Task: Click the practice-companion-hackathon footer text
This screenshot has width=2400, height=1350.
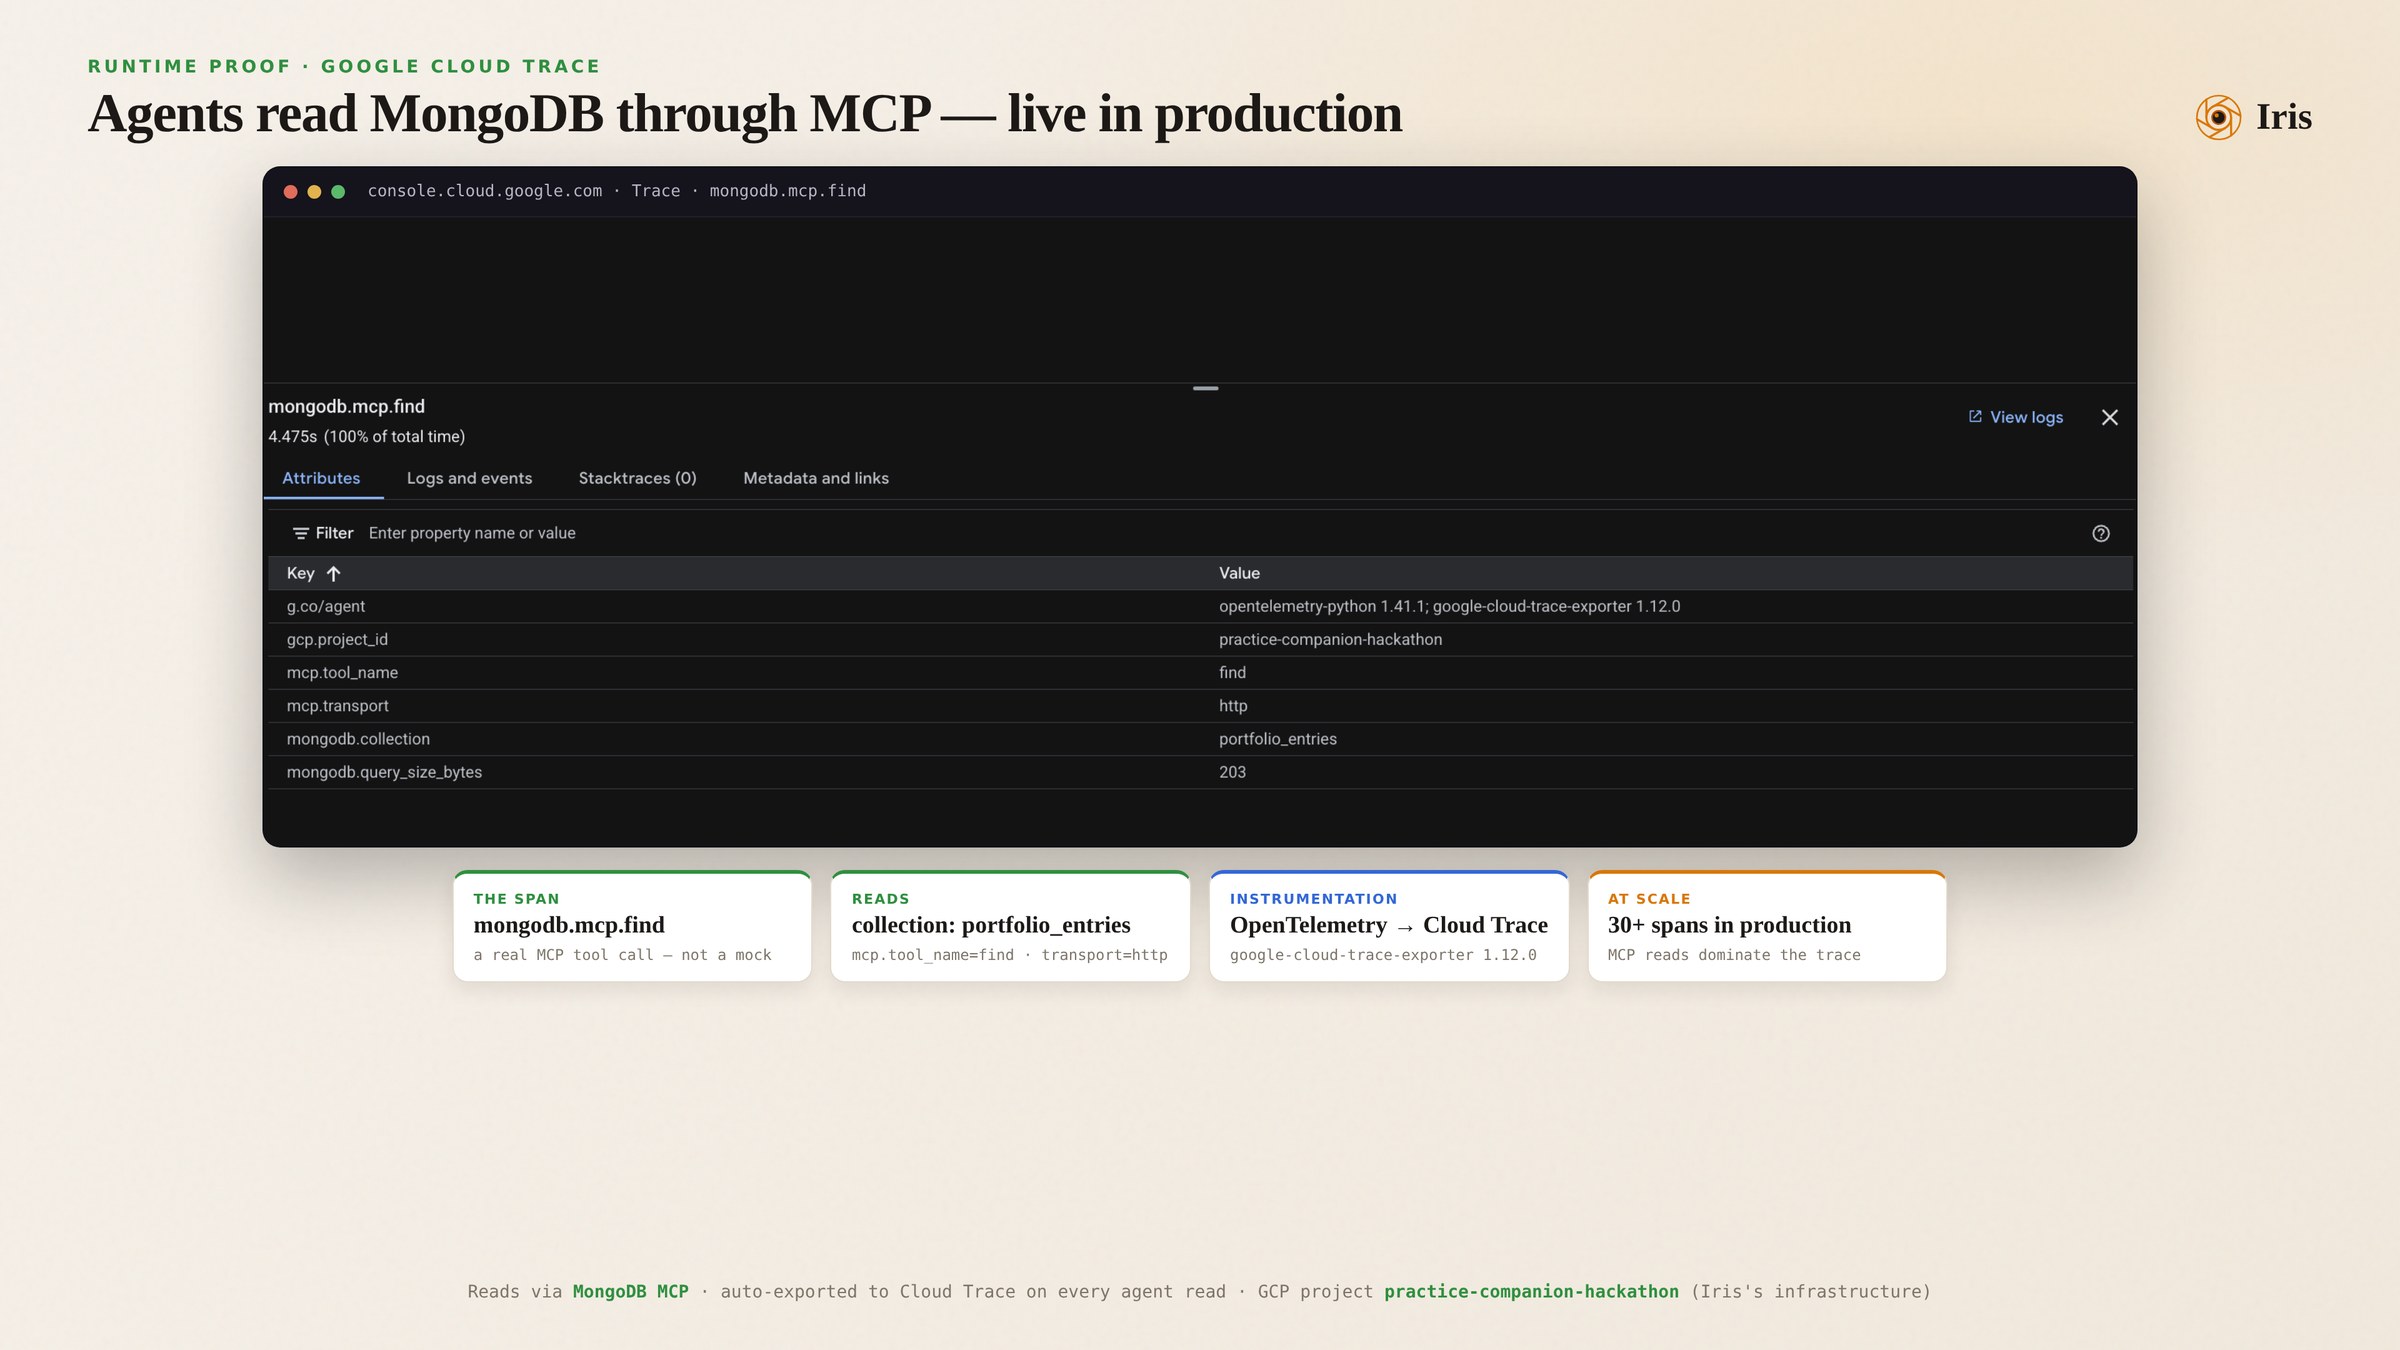Action: [1531, 1291]
